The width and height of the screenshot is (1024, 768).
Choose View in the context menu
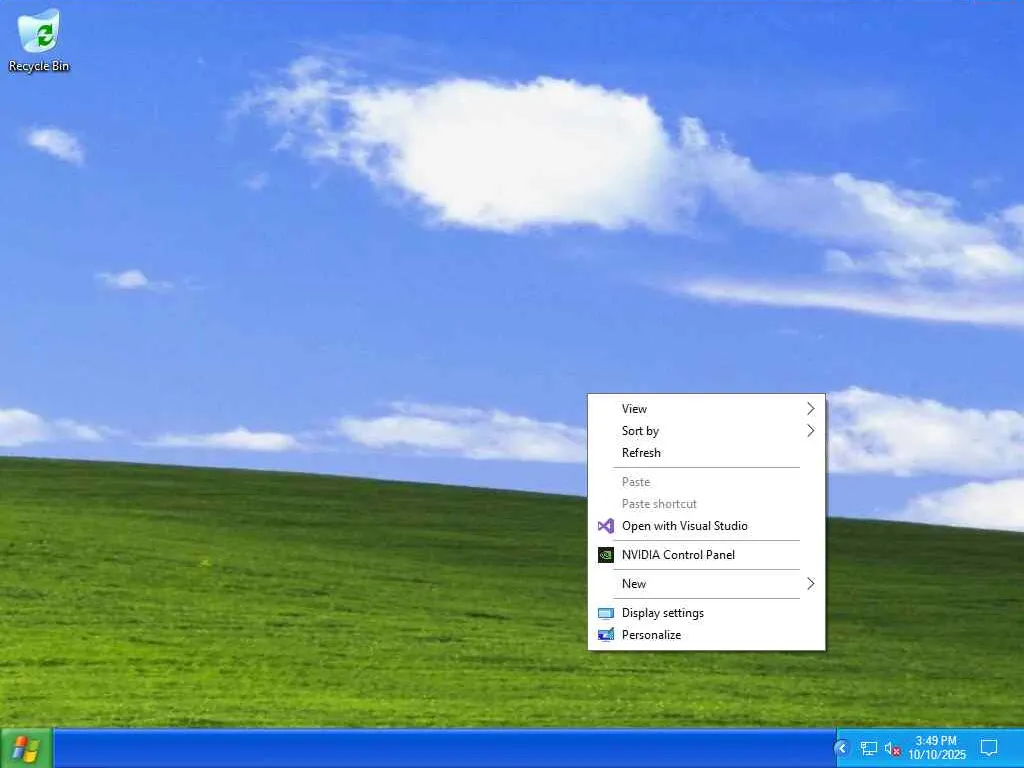tap(707, 409)
